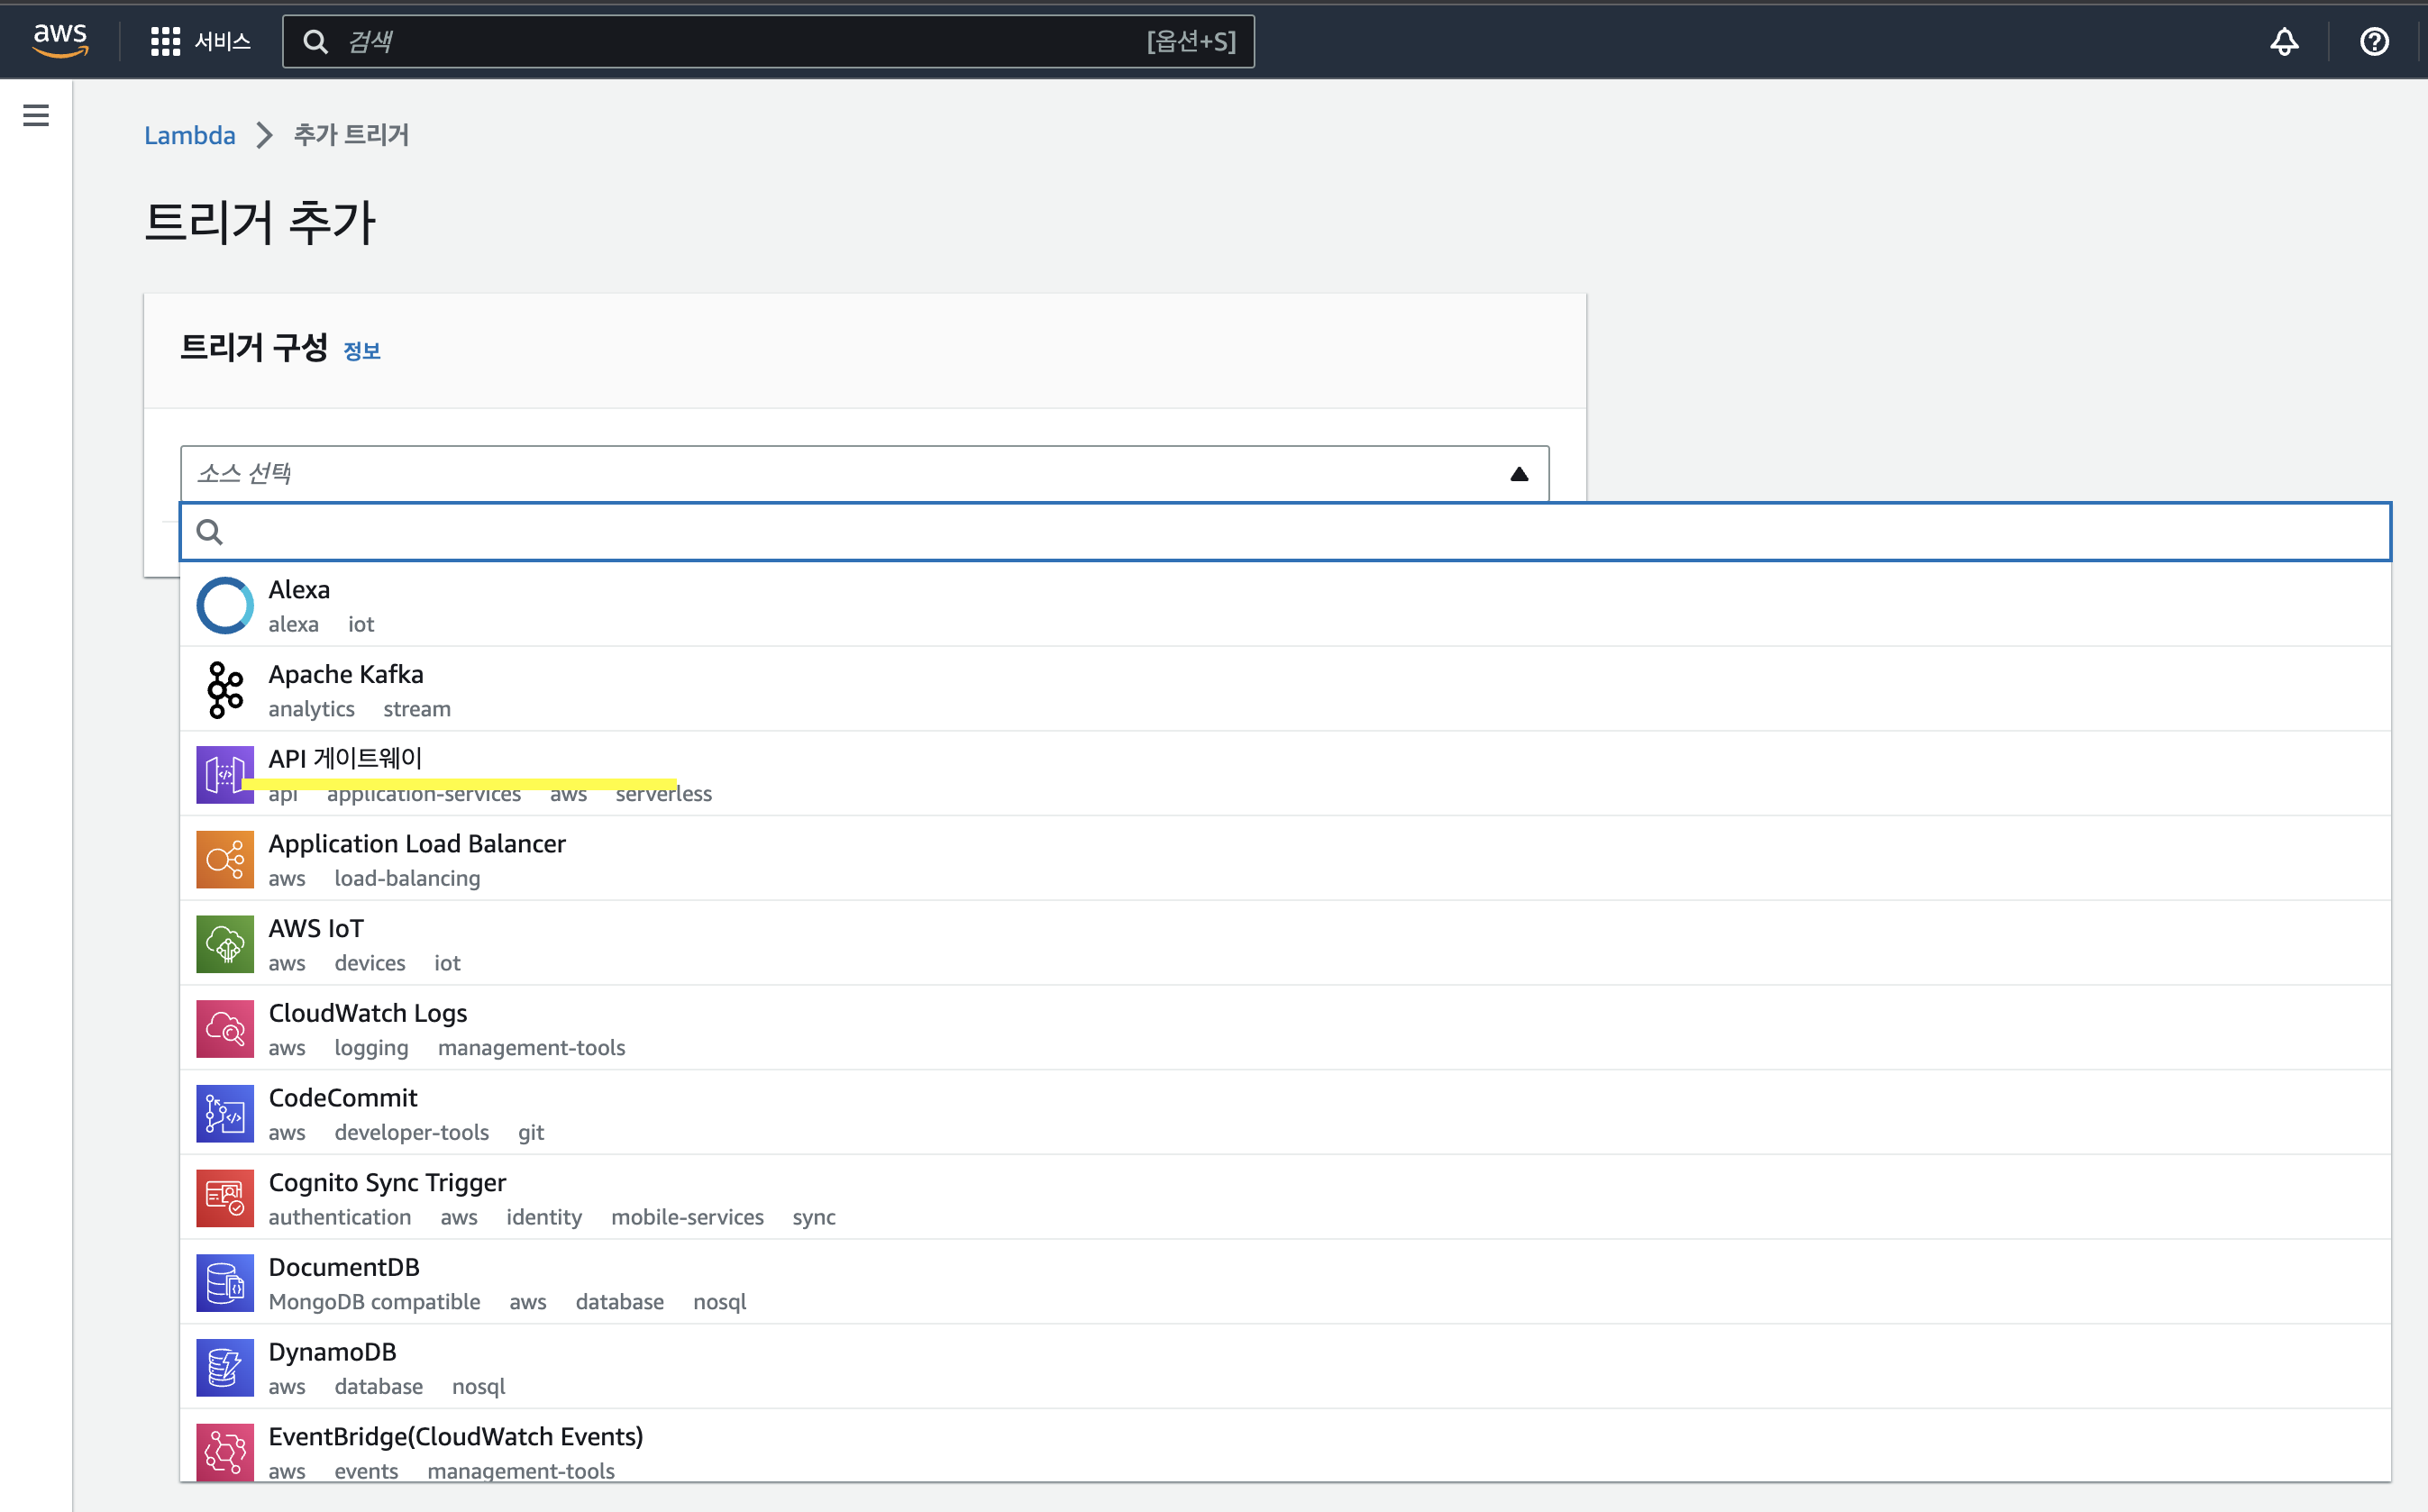Select Application Load Balancer option
Image resolution: width=2428 pixels, height=1512 pixels.
[x=416, y=844]
